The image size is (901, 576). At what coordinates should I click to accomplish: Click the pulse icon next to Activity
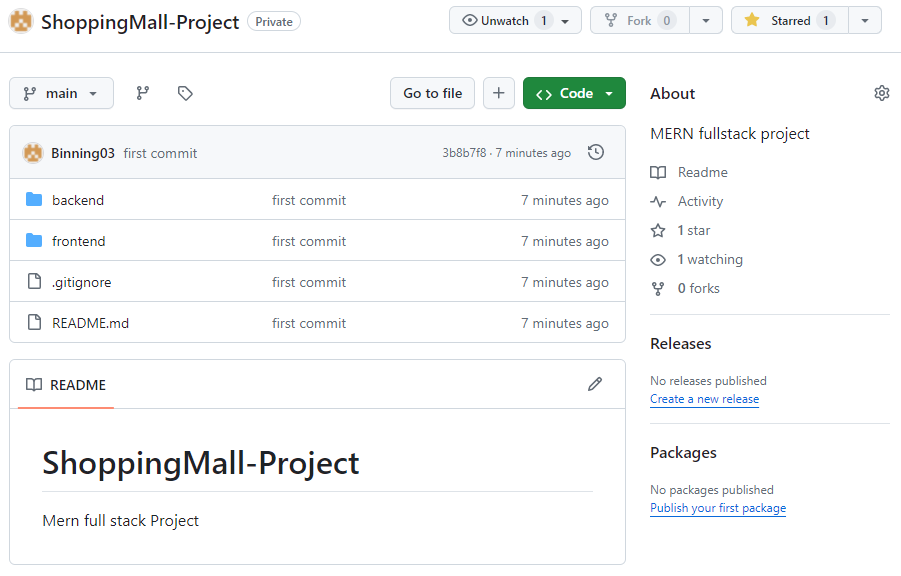[658, 202]
